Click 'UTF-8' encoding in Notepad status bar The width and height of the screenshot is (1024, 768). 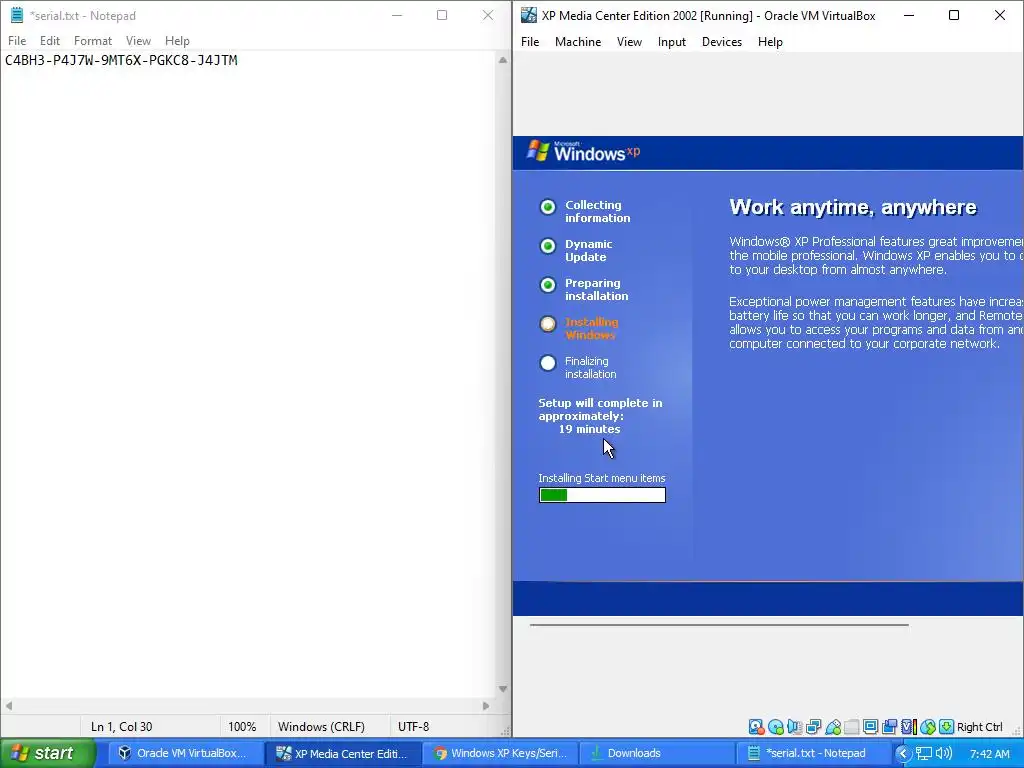click(x=413, y=727)
